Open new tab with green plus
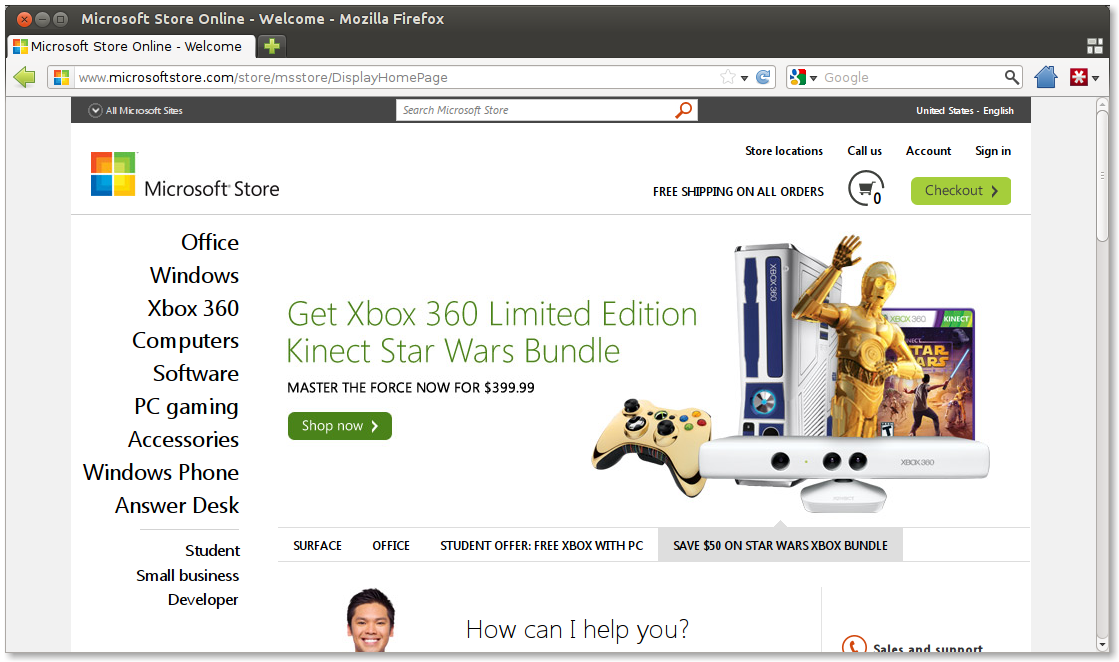This screenshot has width=1119, height=662. (x=271, y=46)
